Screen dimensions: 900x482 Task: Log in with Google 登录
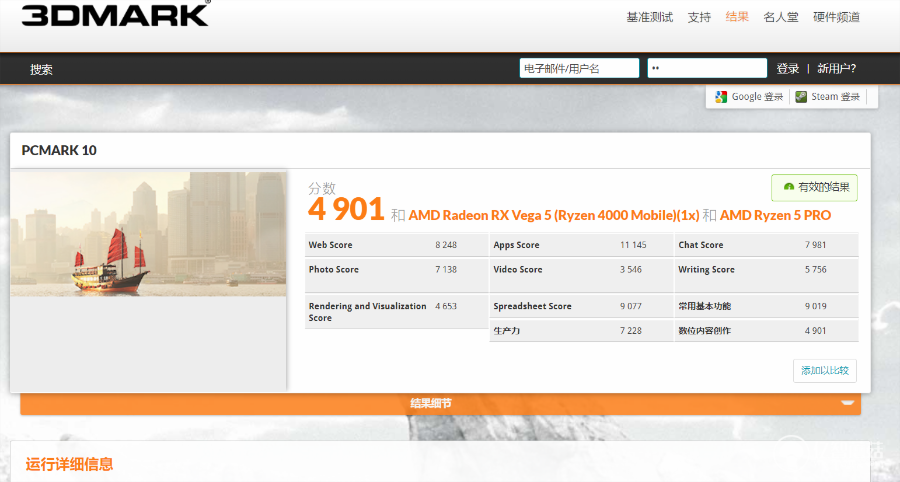[x=749, y=97]
